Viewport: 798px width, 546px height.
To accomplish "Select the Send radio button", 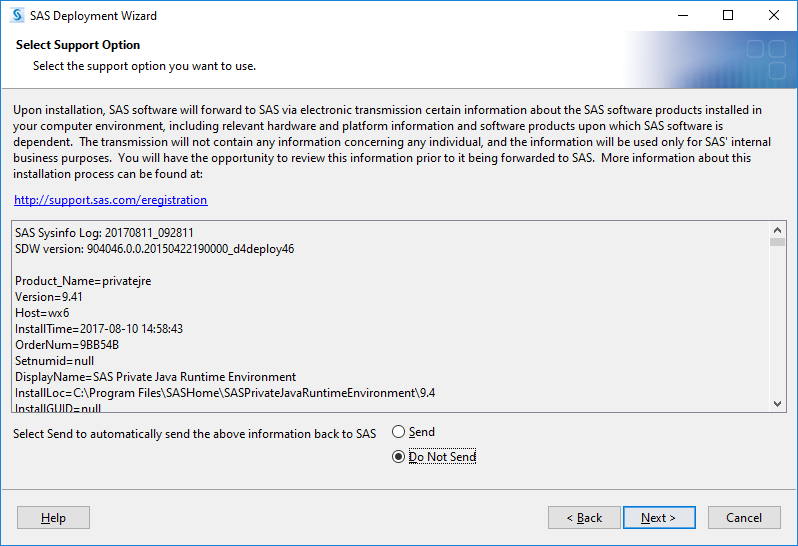I will point(398,432).
